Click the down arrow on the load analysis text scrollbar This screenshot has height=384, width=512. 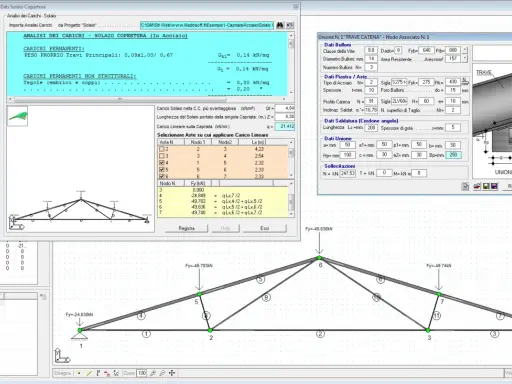[x=291, y=92]
